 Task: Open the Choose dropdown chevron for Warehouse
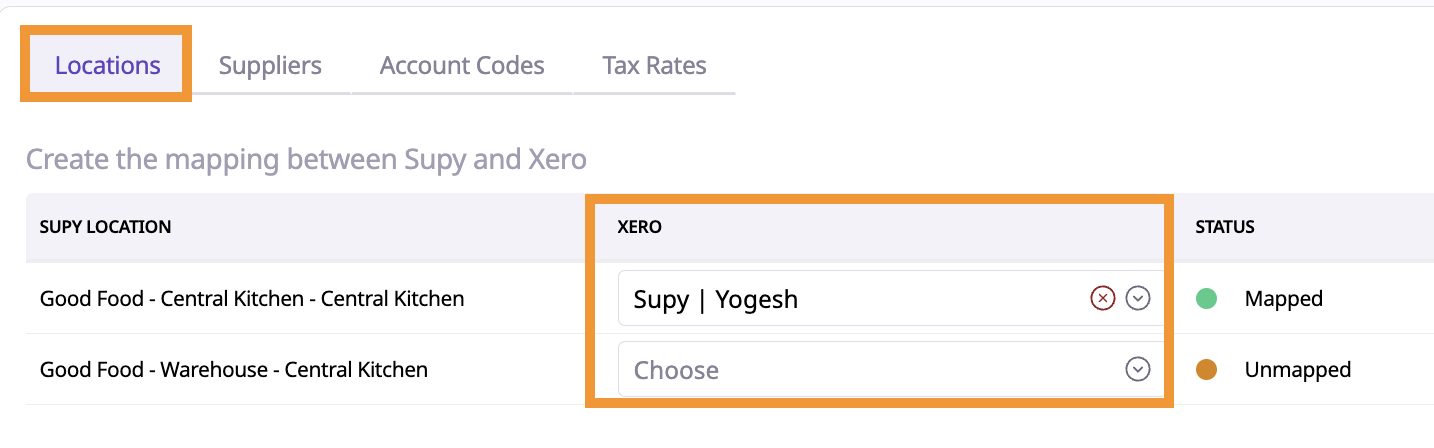coord(1137,370)
